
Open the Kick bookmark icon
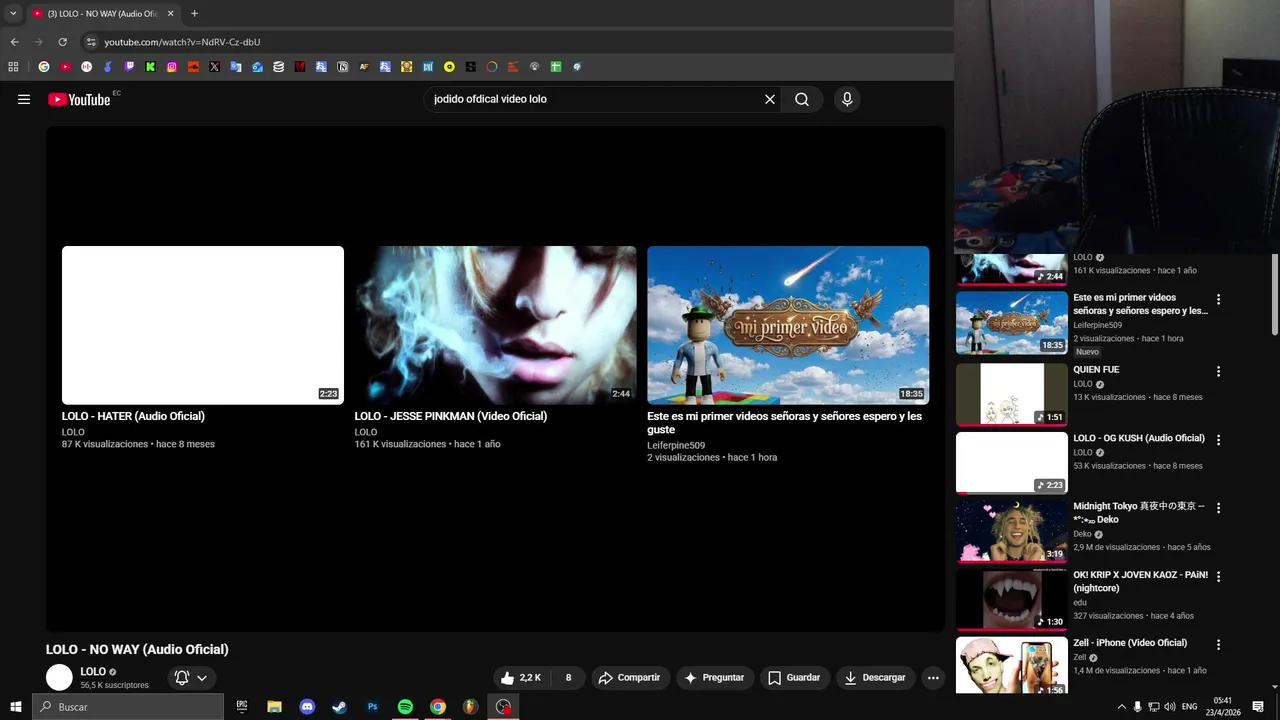(x=150, y=67)
